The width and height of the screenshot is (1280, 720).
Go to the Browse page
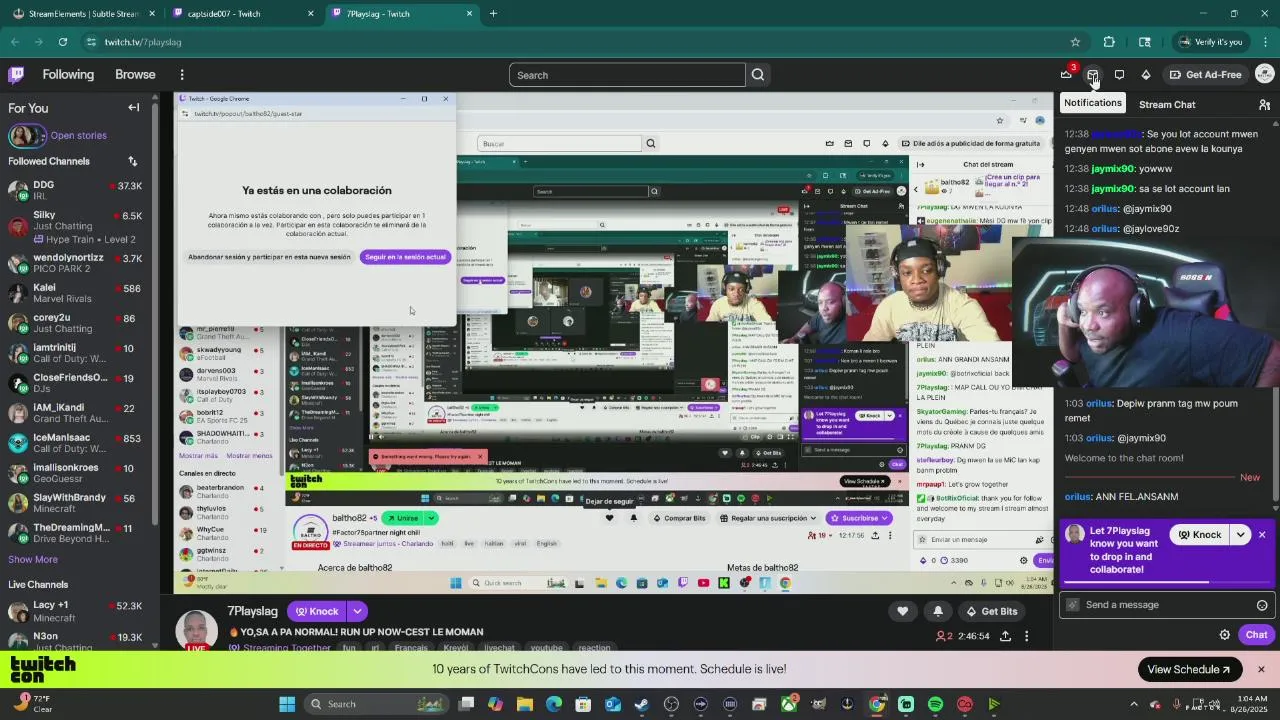[135, 75]
